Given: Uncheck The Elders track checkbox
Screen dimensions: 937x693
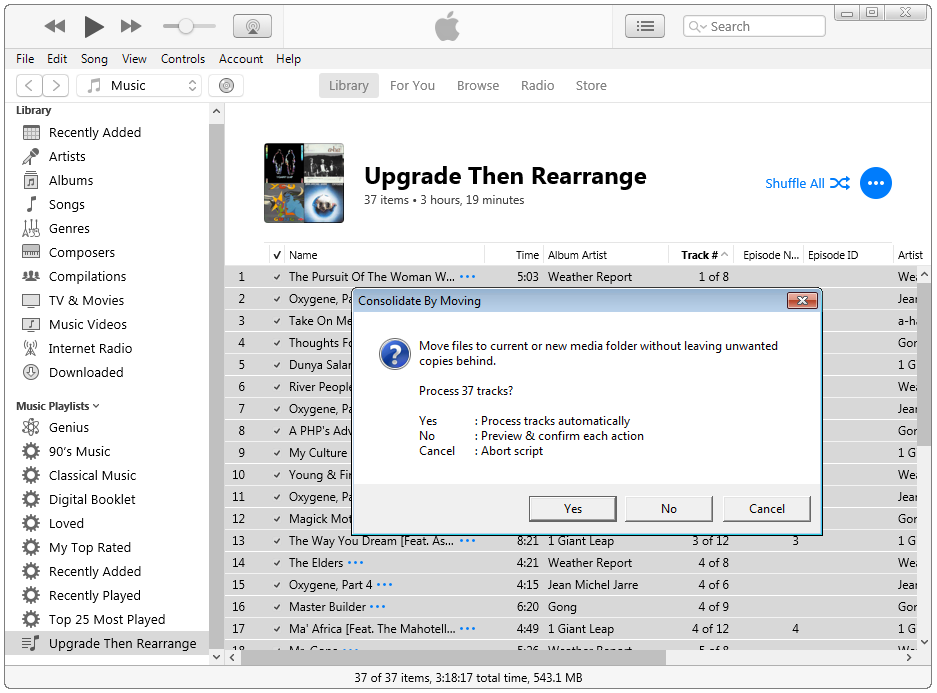Looking at the screenshot, I should [277, 563].
